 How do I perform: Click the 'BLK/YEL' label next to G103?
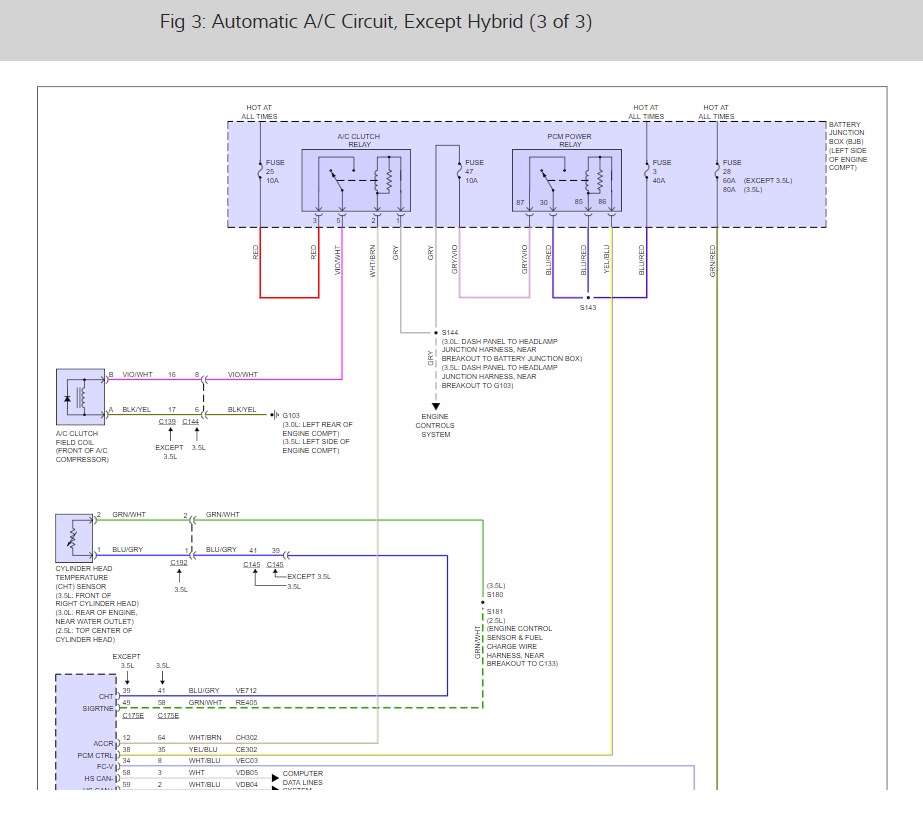pos(242,409)
